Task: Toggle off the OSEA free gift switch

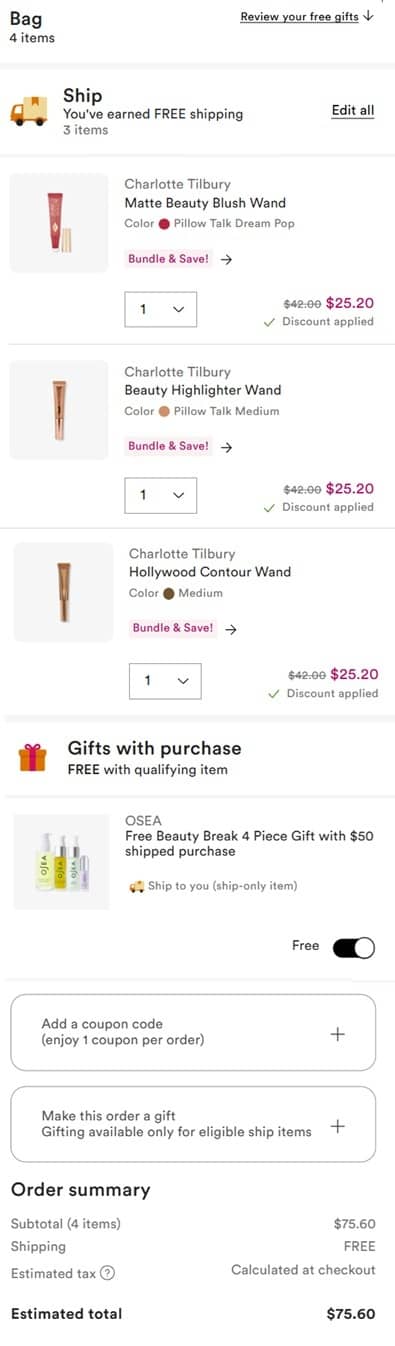Action: click(x=354, y=947)
